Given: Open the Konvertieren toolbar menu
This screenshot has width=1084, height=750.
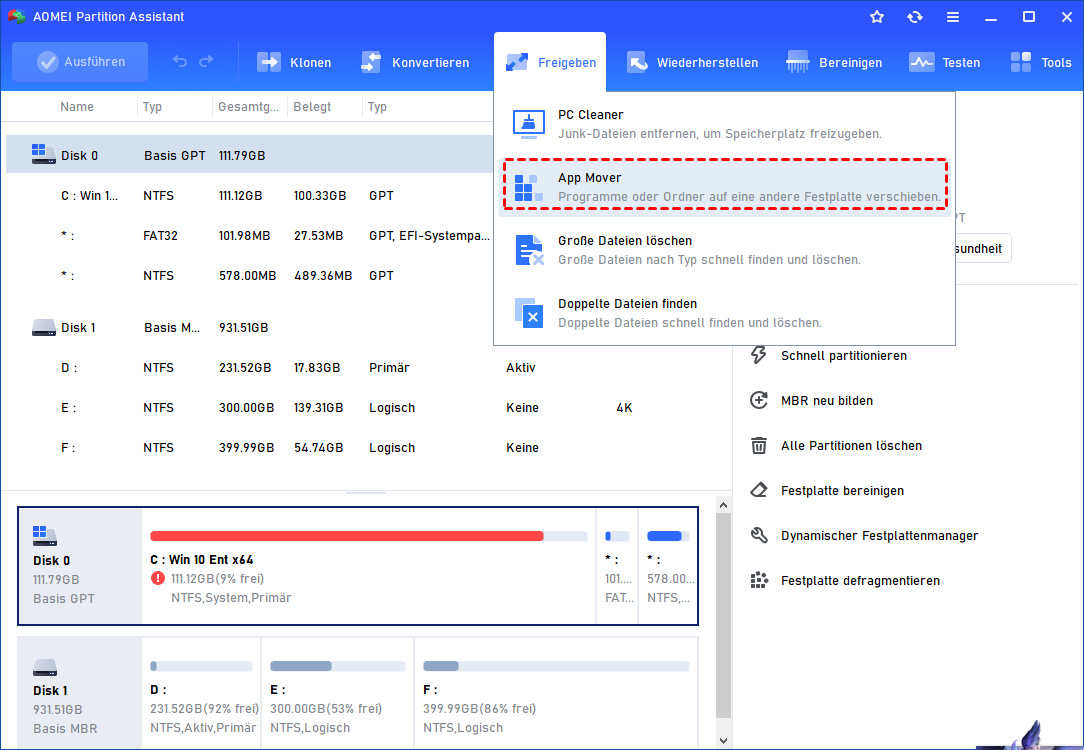Looking at the screenshot, I should tap(415, 62).
